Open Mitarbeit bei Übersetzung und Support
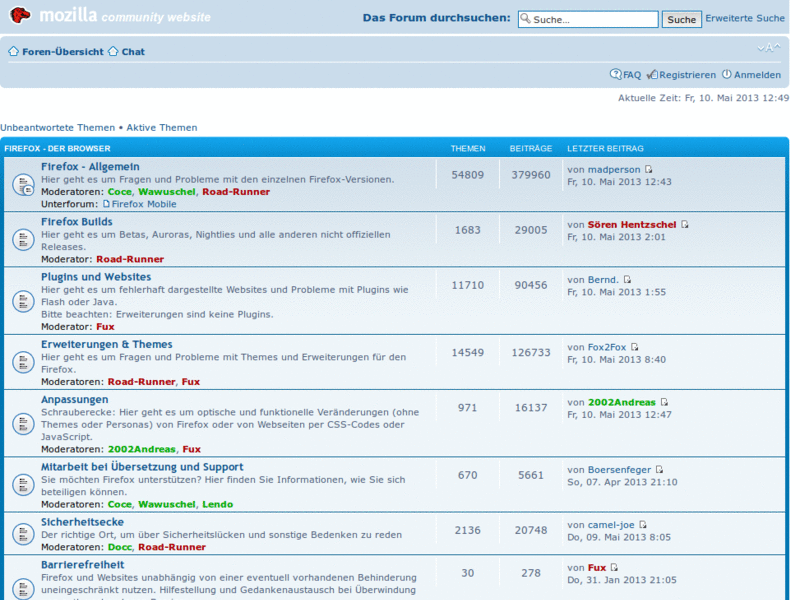Viewport: 800px width, 600px height. [142, 467]
